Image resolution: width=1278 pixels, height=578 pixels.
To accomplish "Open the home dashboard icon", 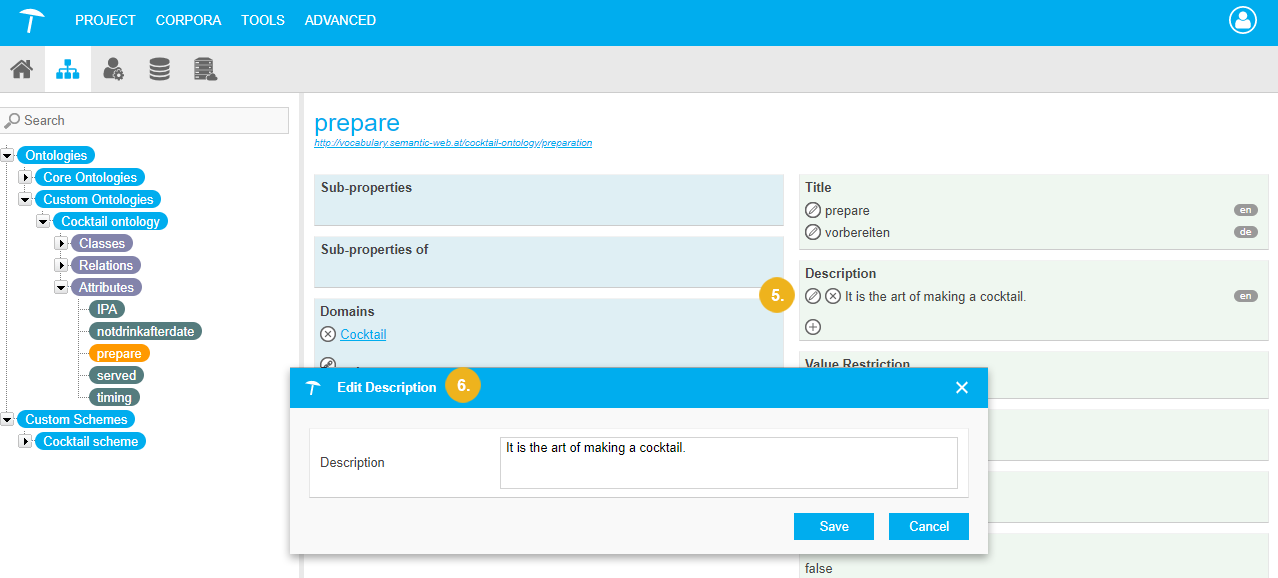I will [21, 69].
